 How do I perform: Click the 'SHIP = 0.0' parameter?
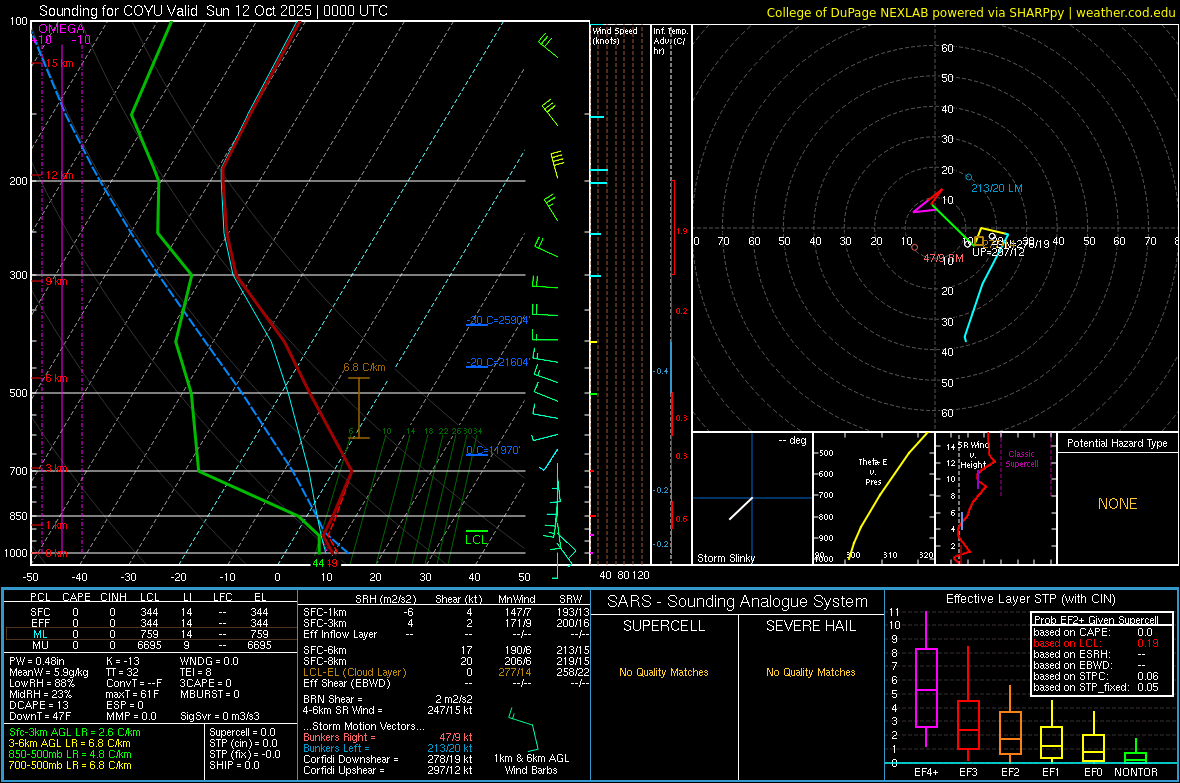pyautogui.click(x=234, y=765)
